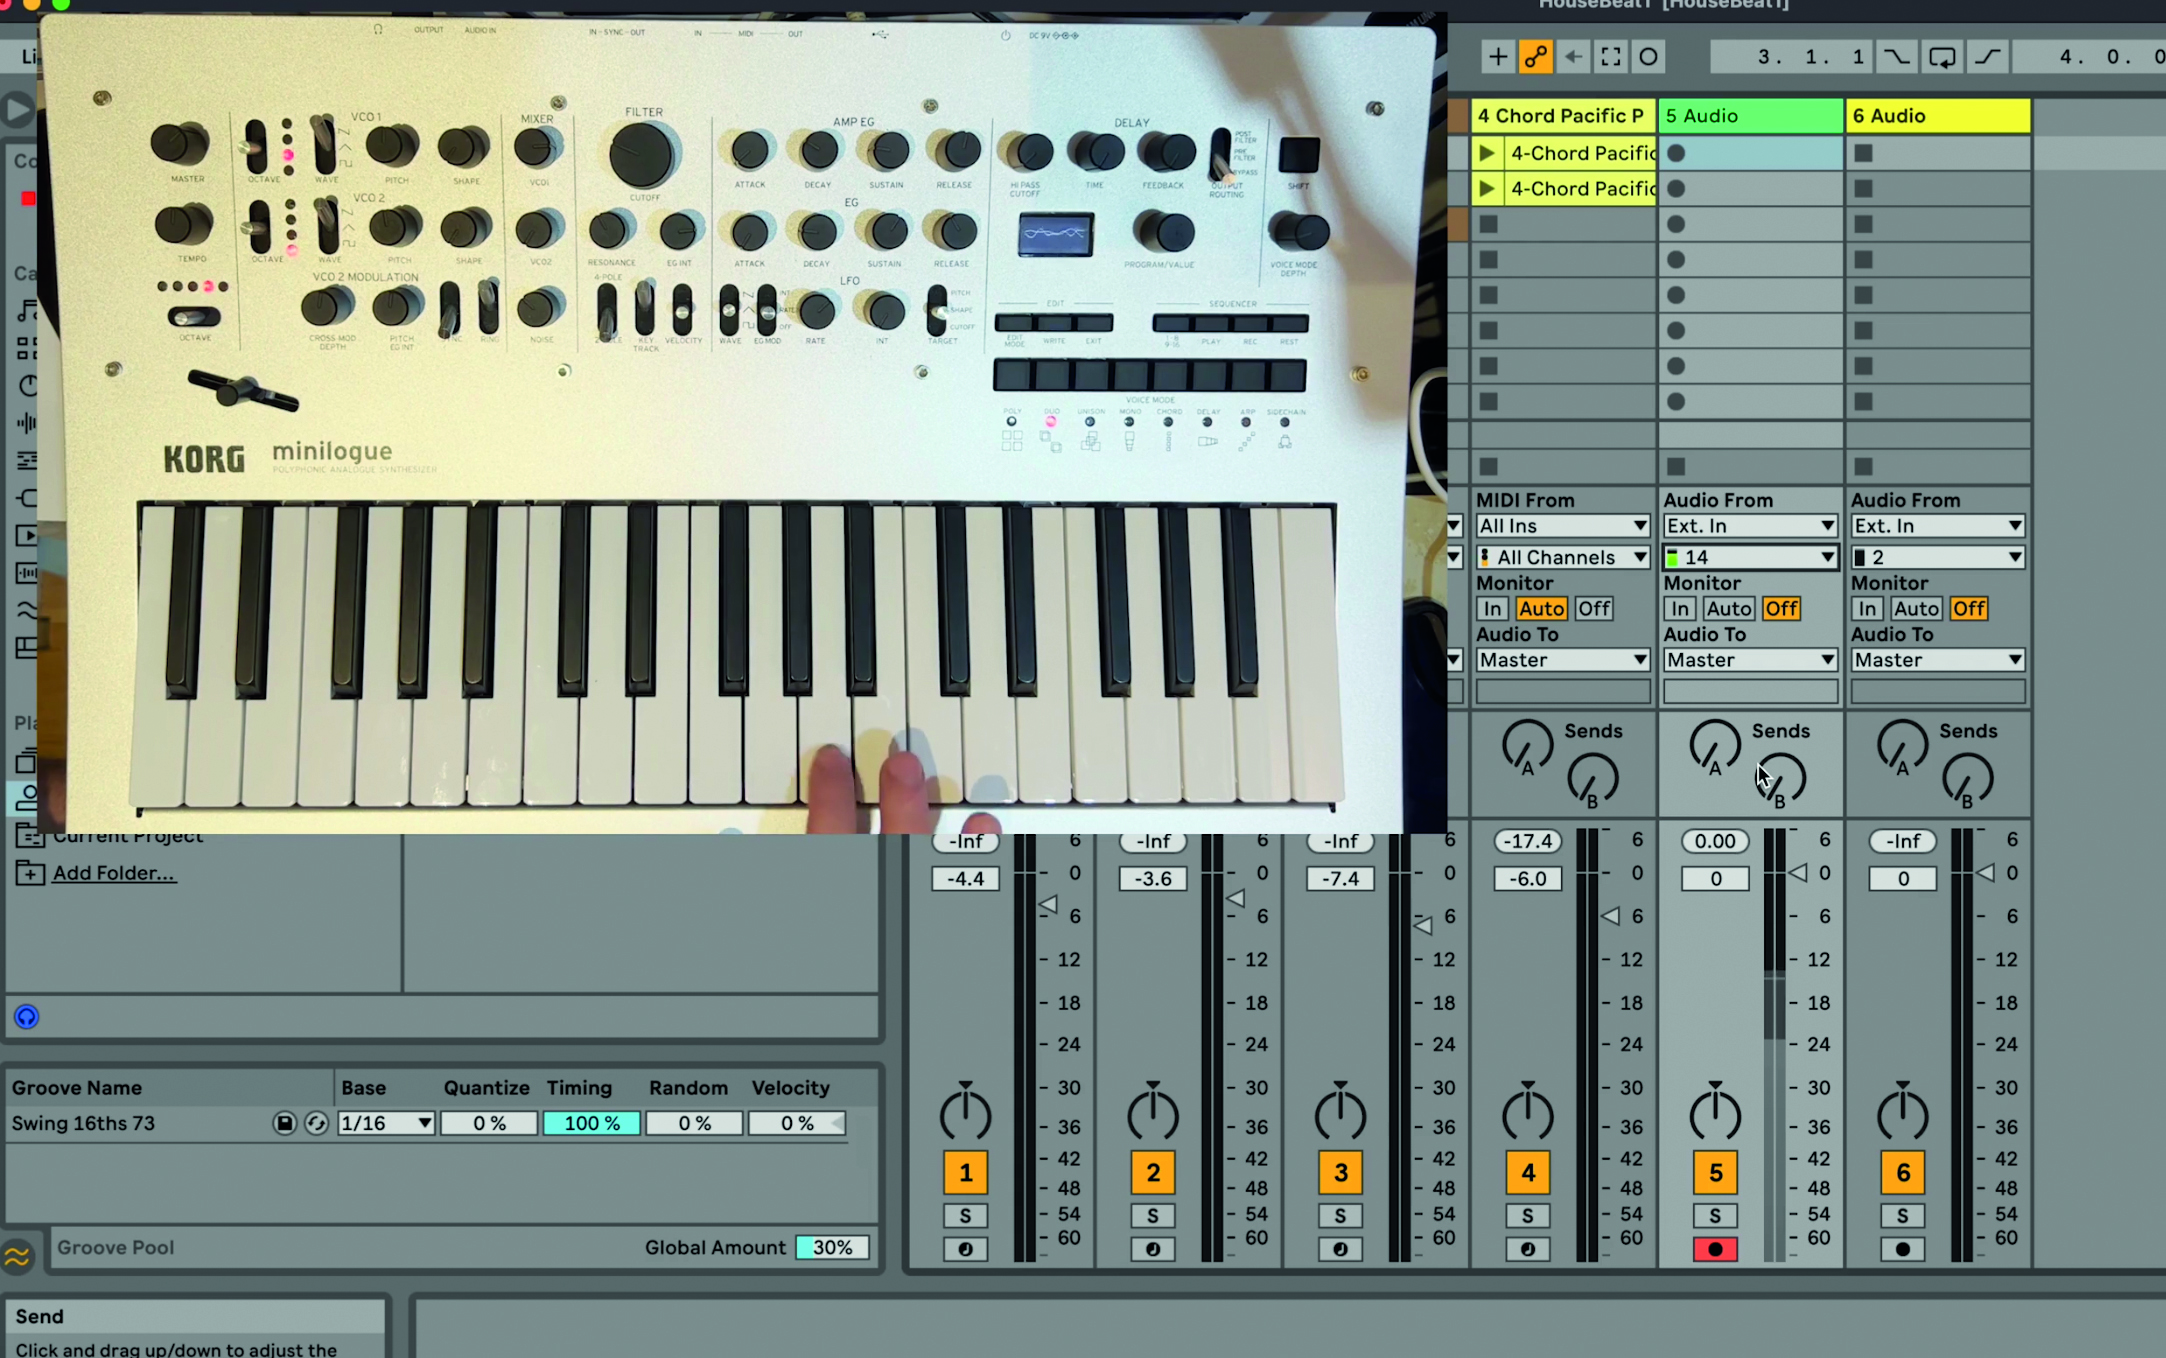
Task: Open MIDI From All Ins dropdown
Action: point(1562,526)
